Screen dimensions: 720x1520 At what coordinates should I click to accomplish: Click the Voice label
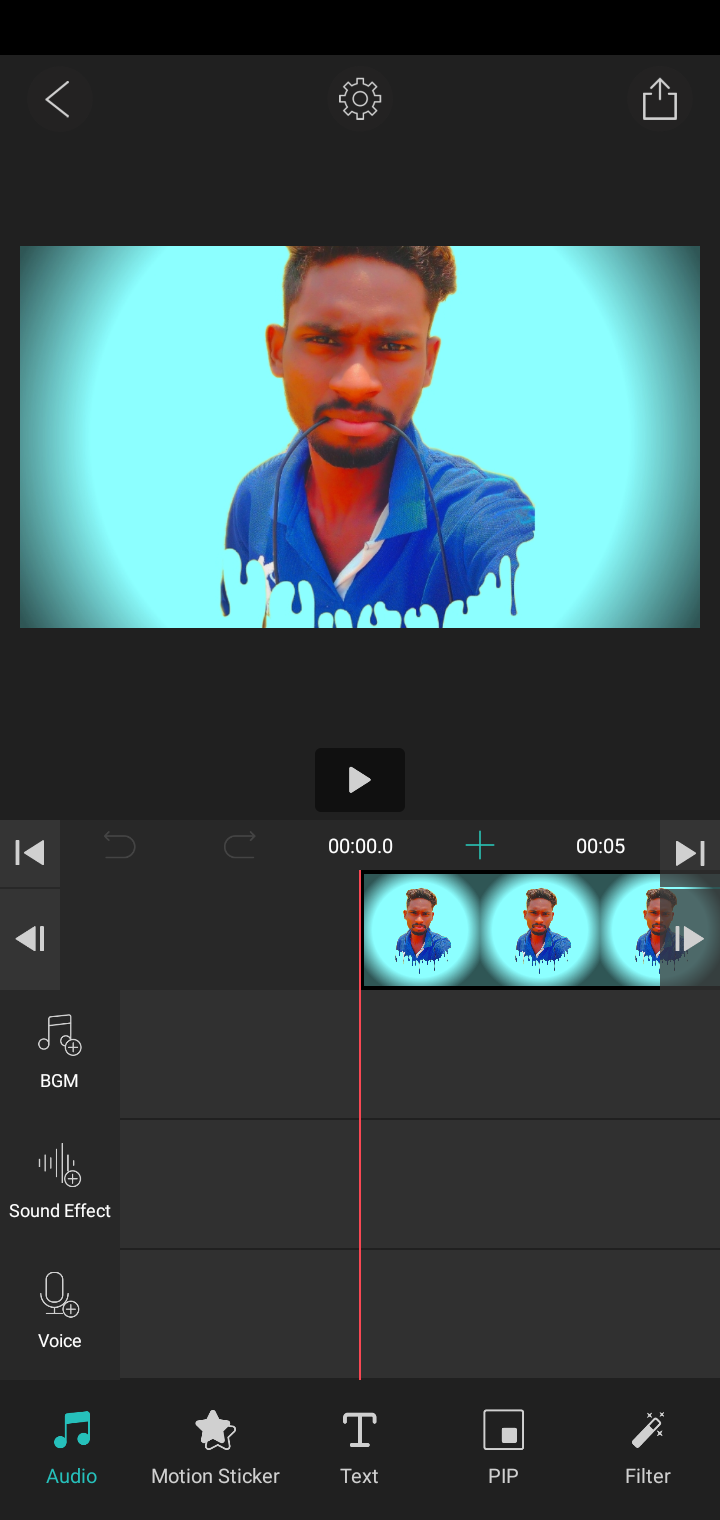click(x=60, y=1341)
